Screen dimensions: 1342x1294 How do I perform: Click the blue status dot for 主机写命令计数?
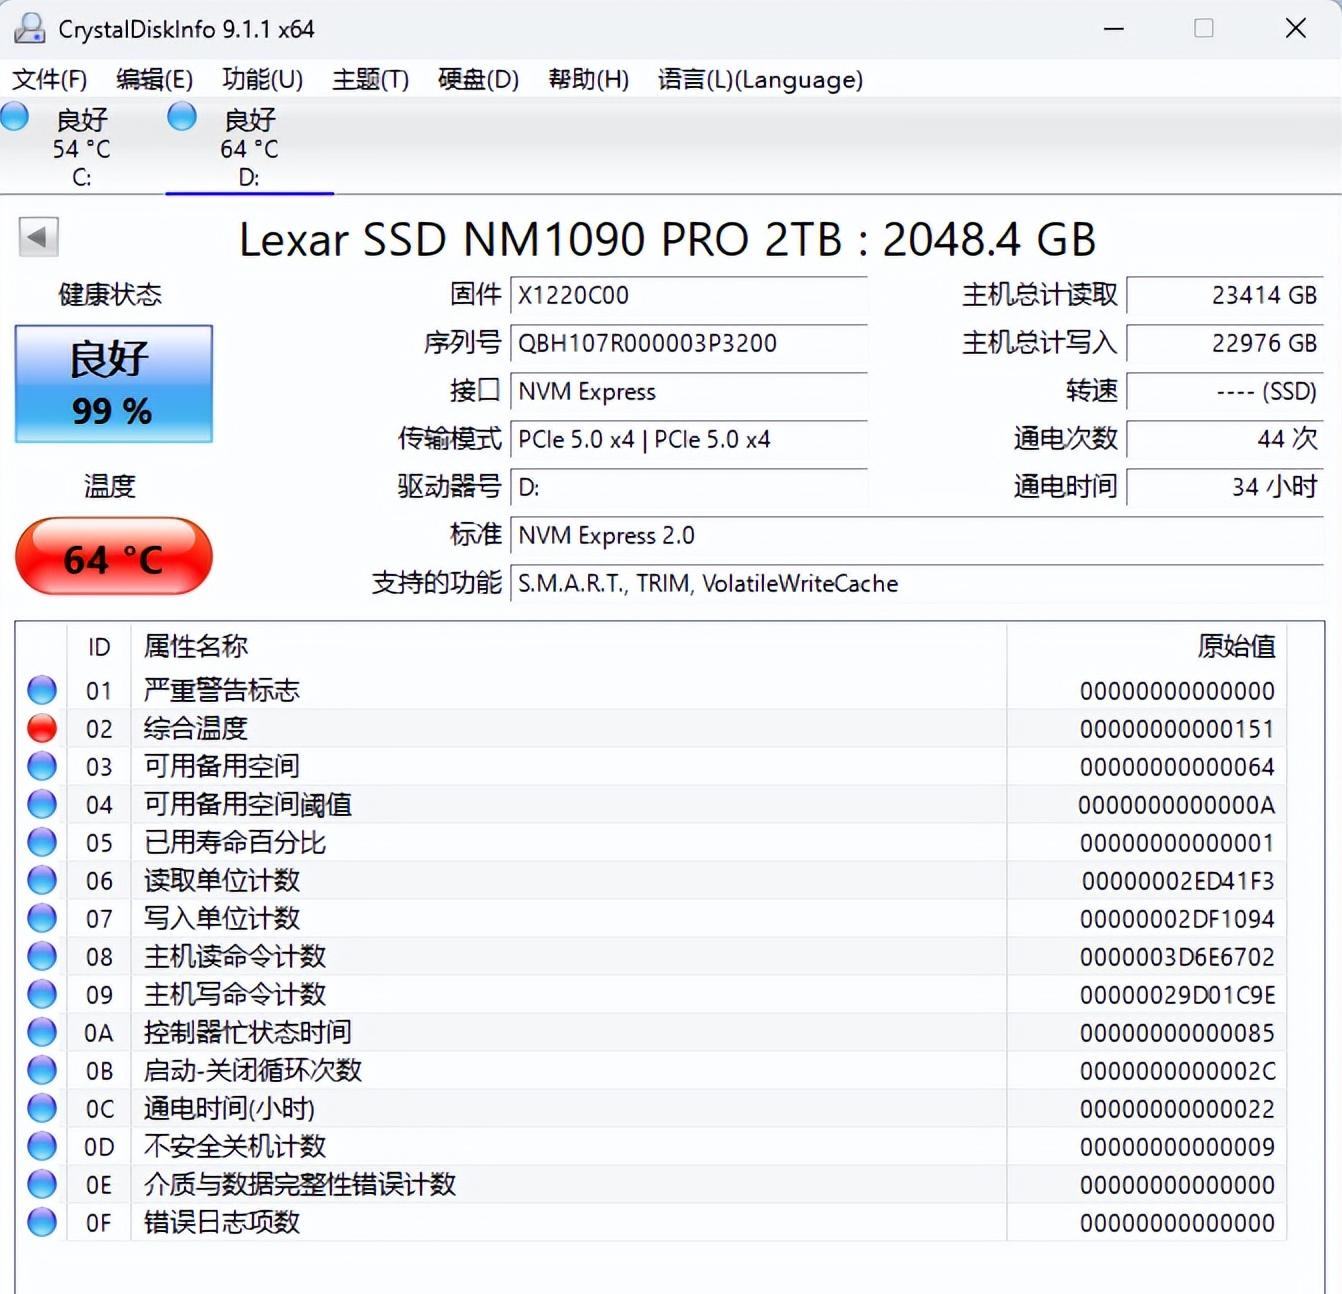(x=42, y=994)
